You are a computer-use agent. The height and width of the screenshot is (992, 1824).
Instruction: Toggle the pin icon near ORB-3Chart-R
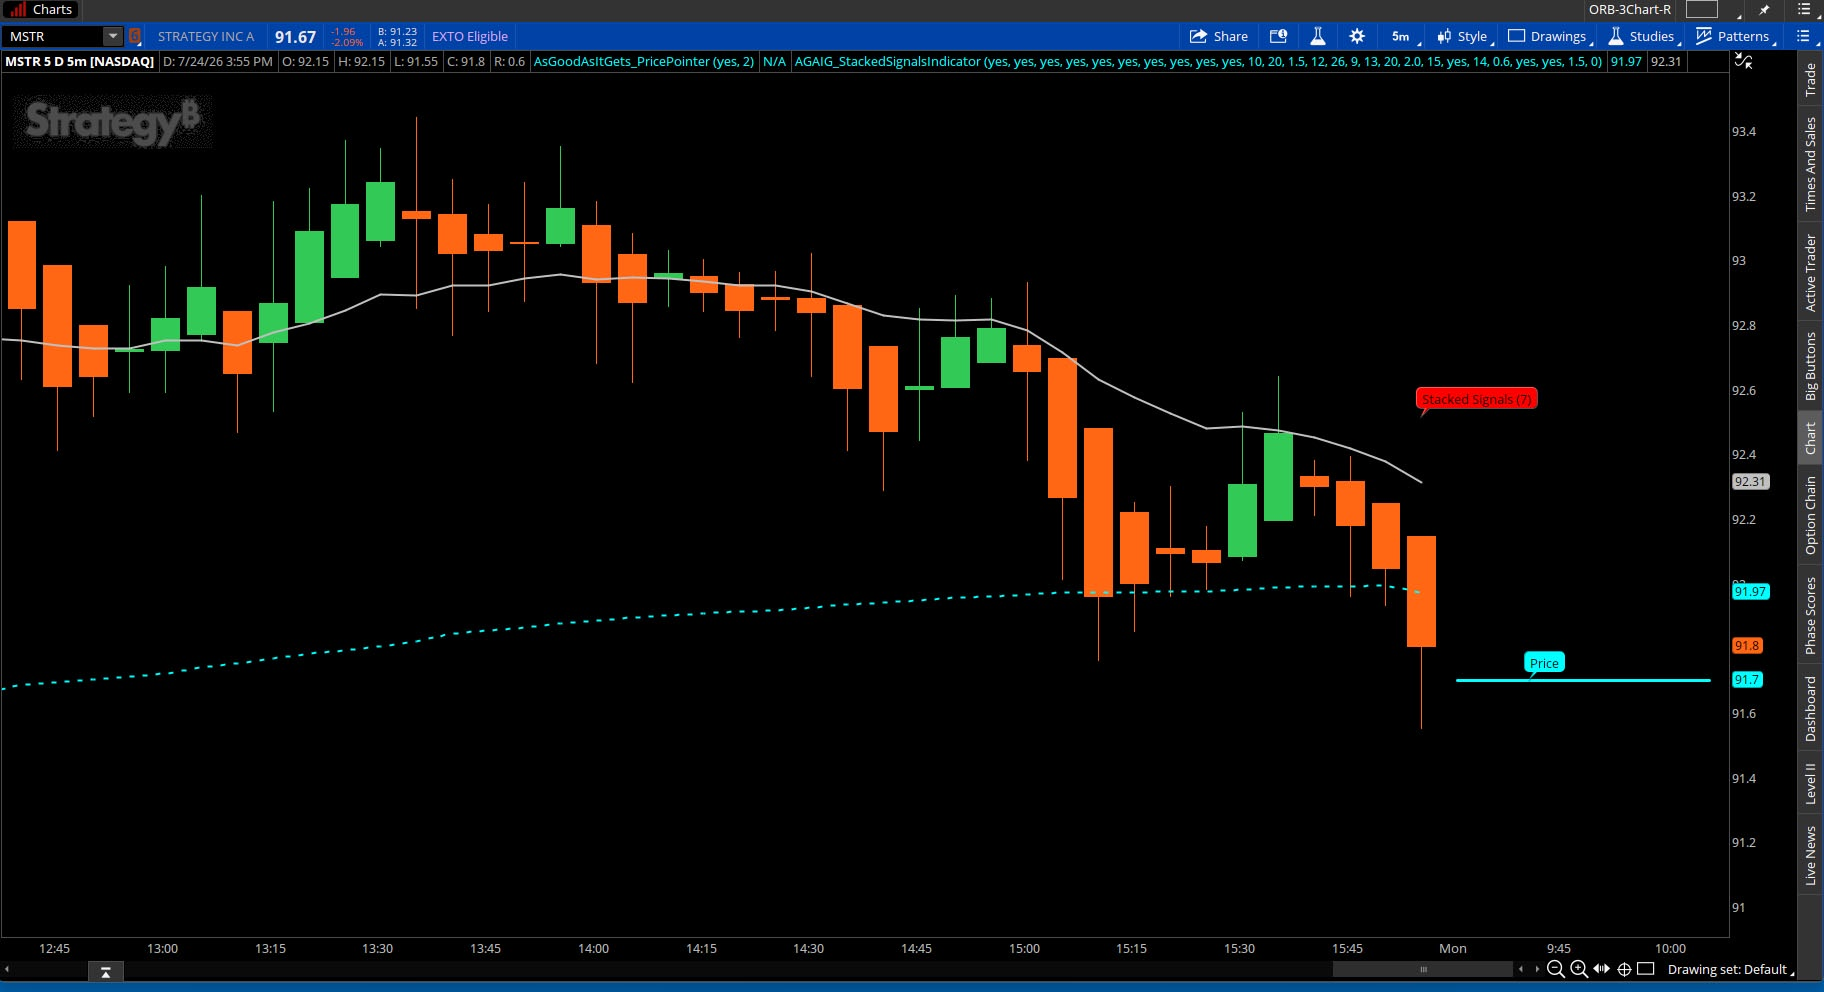click(x=1764, y=10)
